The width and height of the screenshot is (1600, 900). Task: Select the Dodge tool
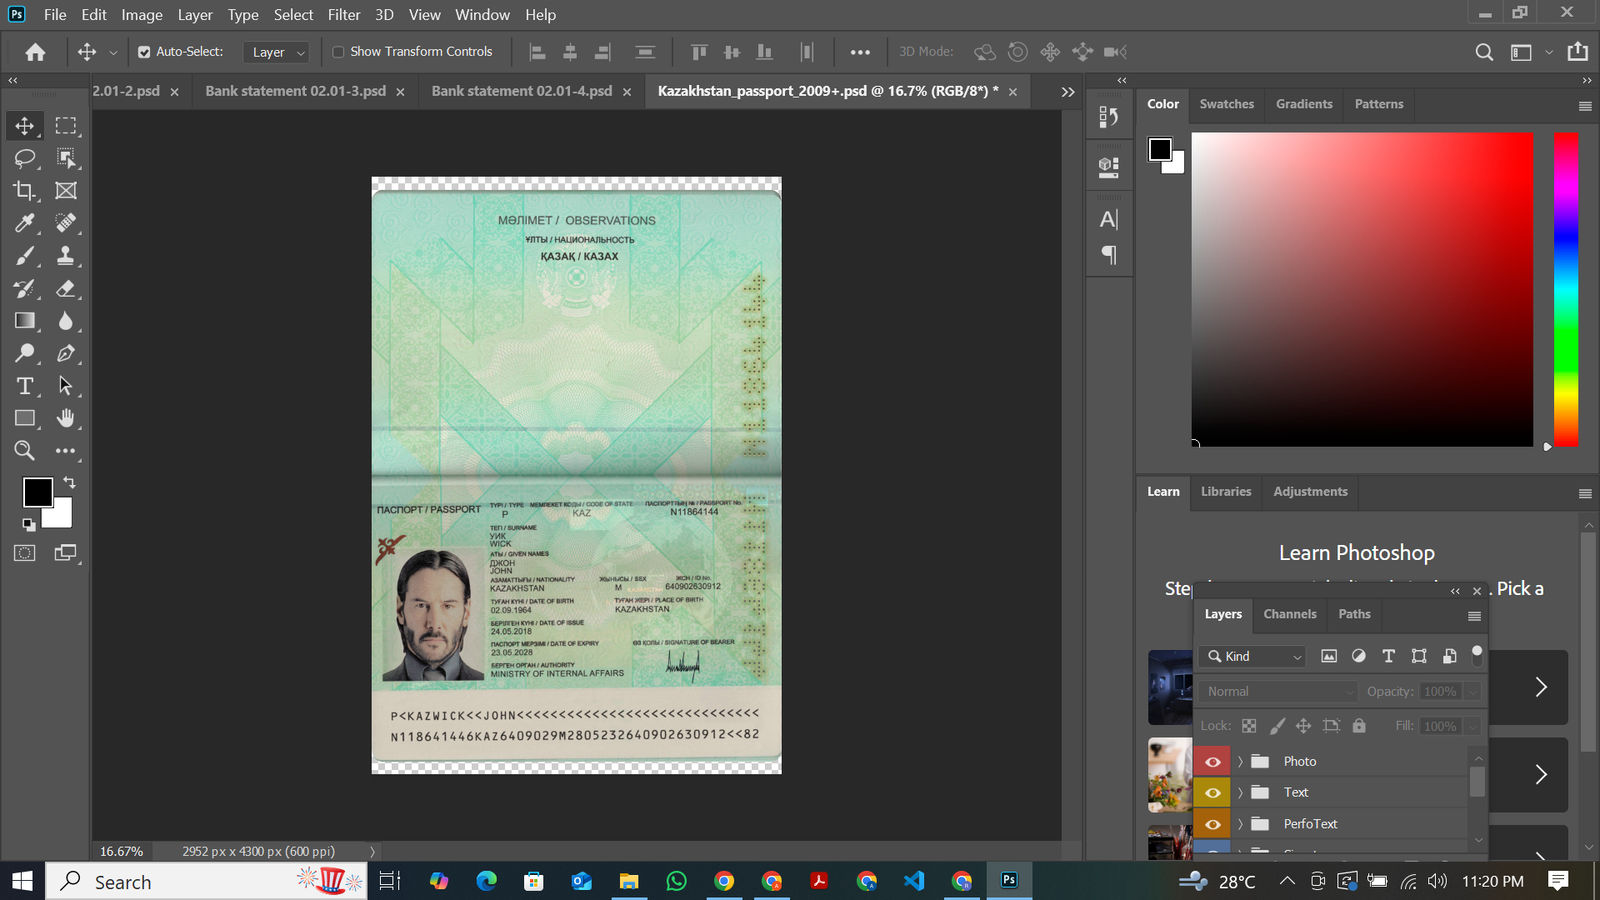tap(24, 353)
